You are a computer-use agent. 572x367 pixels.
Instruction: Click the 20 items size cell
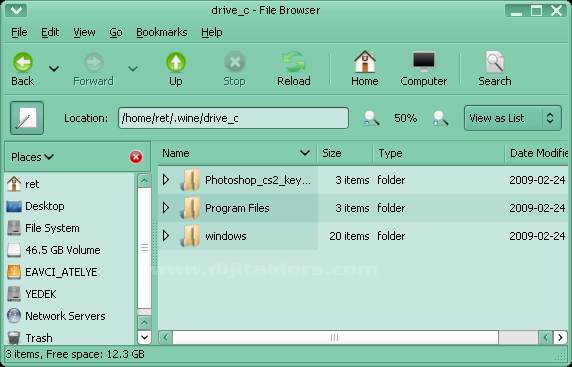point(349,236)
